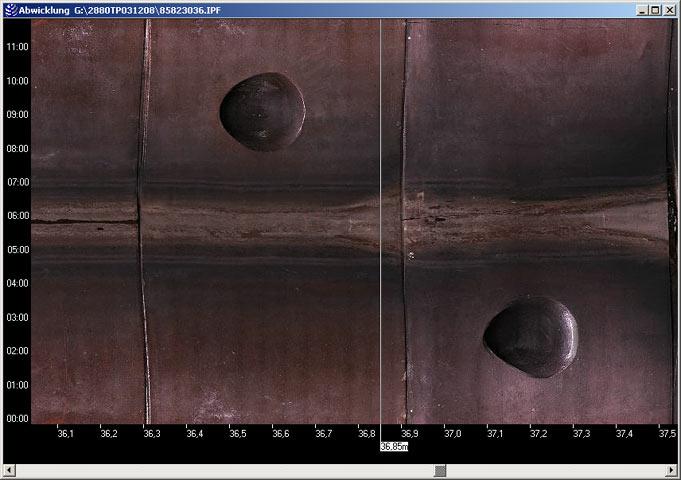Click the horizontal scrollbar thumb
This screenshot has height=480, width=681.
(x=439, y=470)
